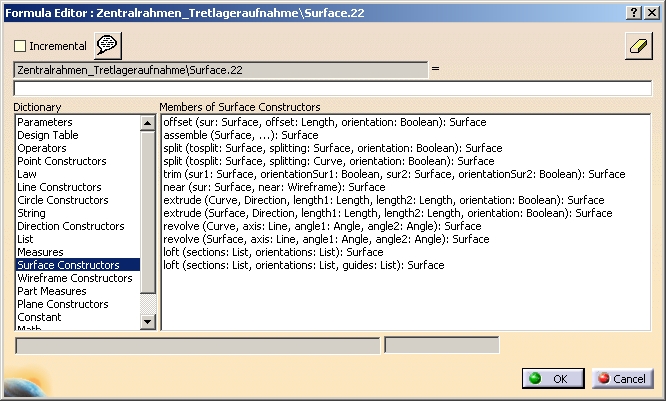Select the assemble (Surface, ...) function

pos(240,135)
